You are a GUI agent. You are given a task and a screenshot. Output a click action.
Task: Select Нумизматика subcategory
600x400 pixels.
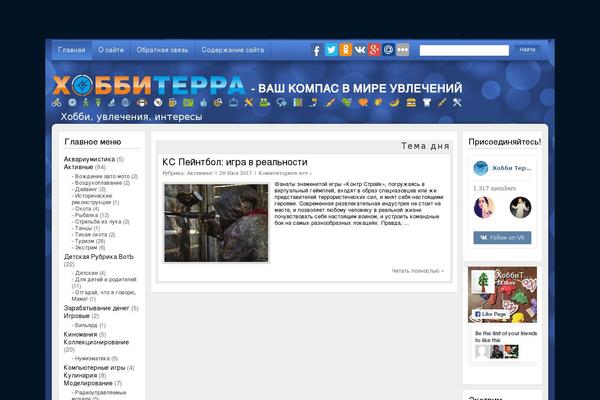pyautogui.click(x=92, y=359)
